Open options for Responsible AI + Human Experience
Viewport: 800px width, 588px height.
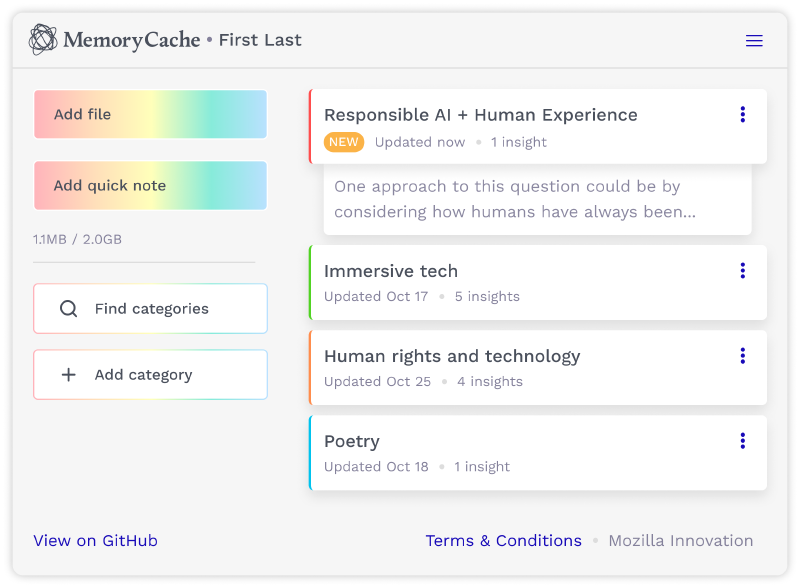click(x=743, y=114)
